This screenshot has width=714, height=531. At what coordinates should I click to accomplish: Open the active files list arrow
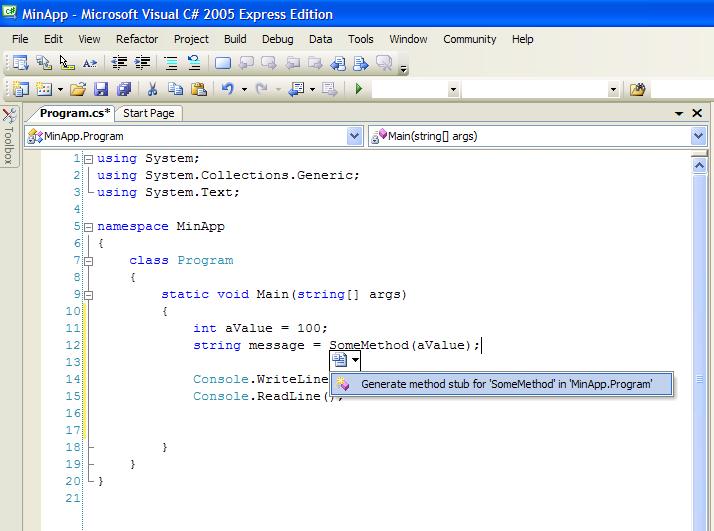(x=679, y=113)
